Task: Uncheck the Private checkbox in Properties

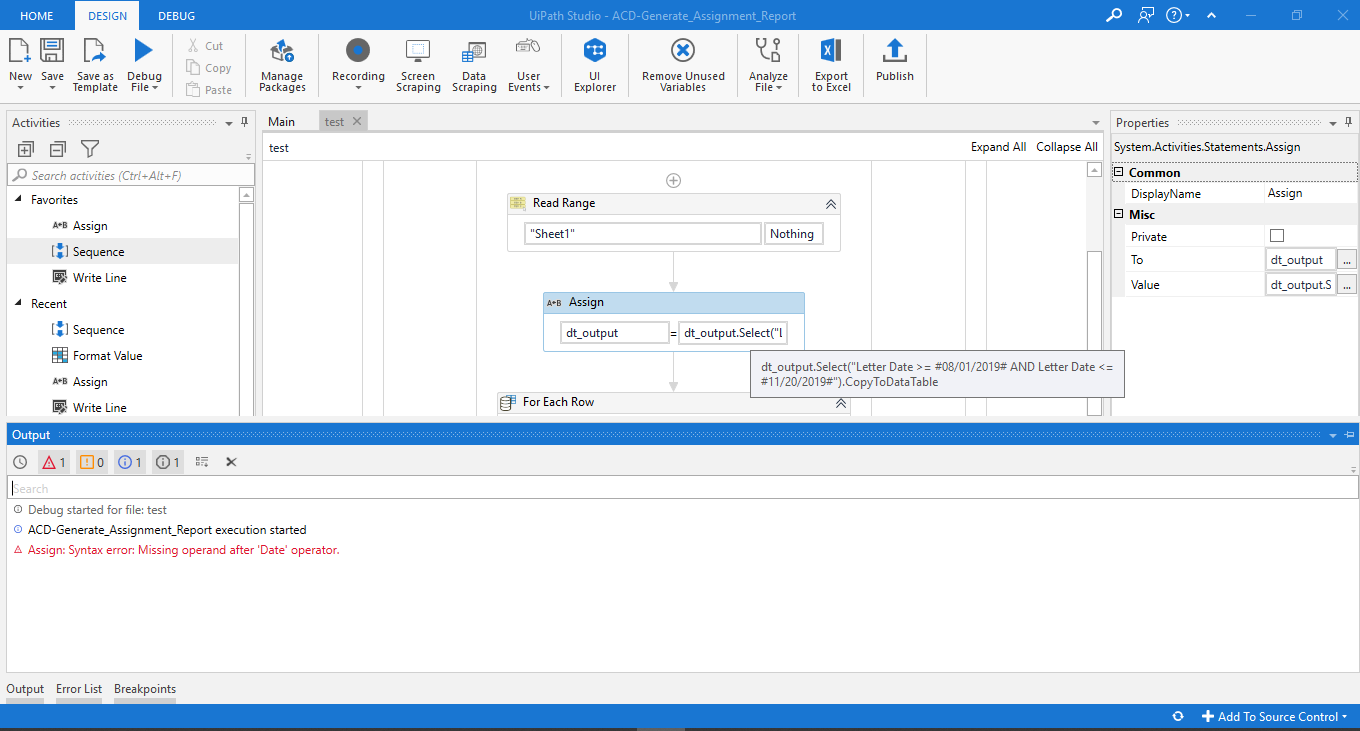Action: pyautogui.click(x=1279, y=236)
